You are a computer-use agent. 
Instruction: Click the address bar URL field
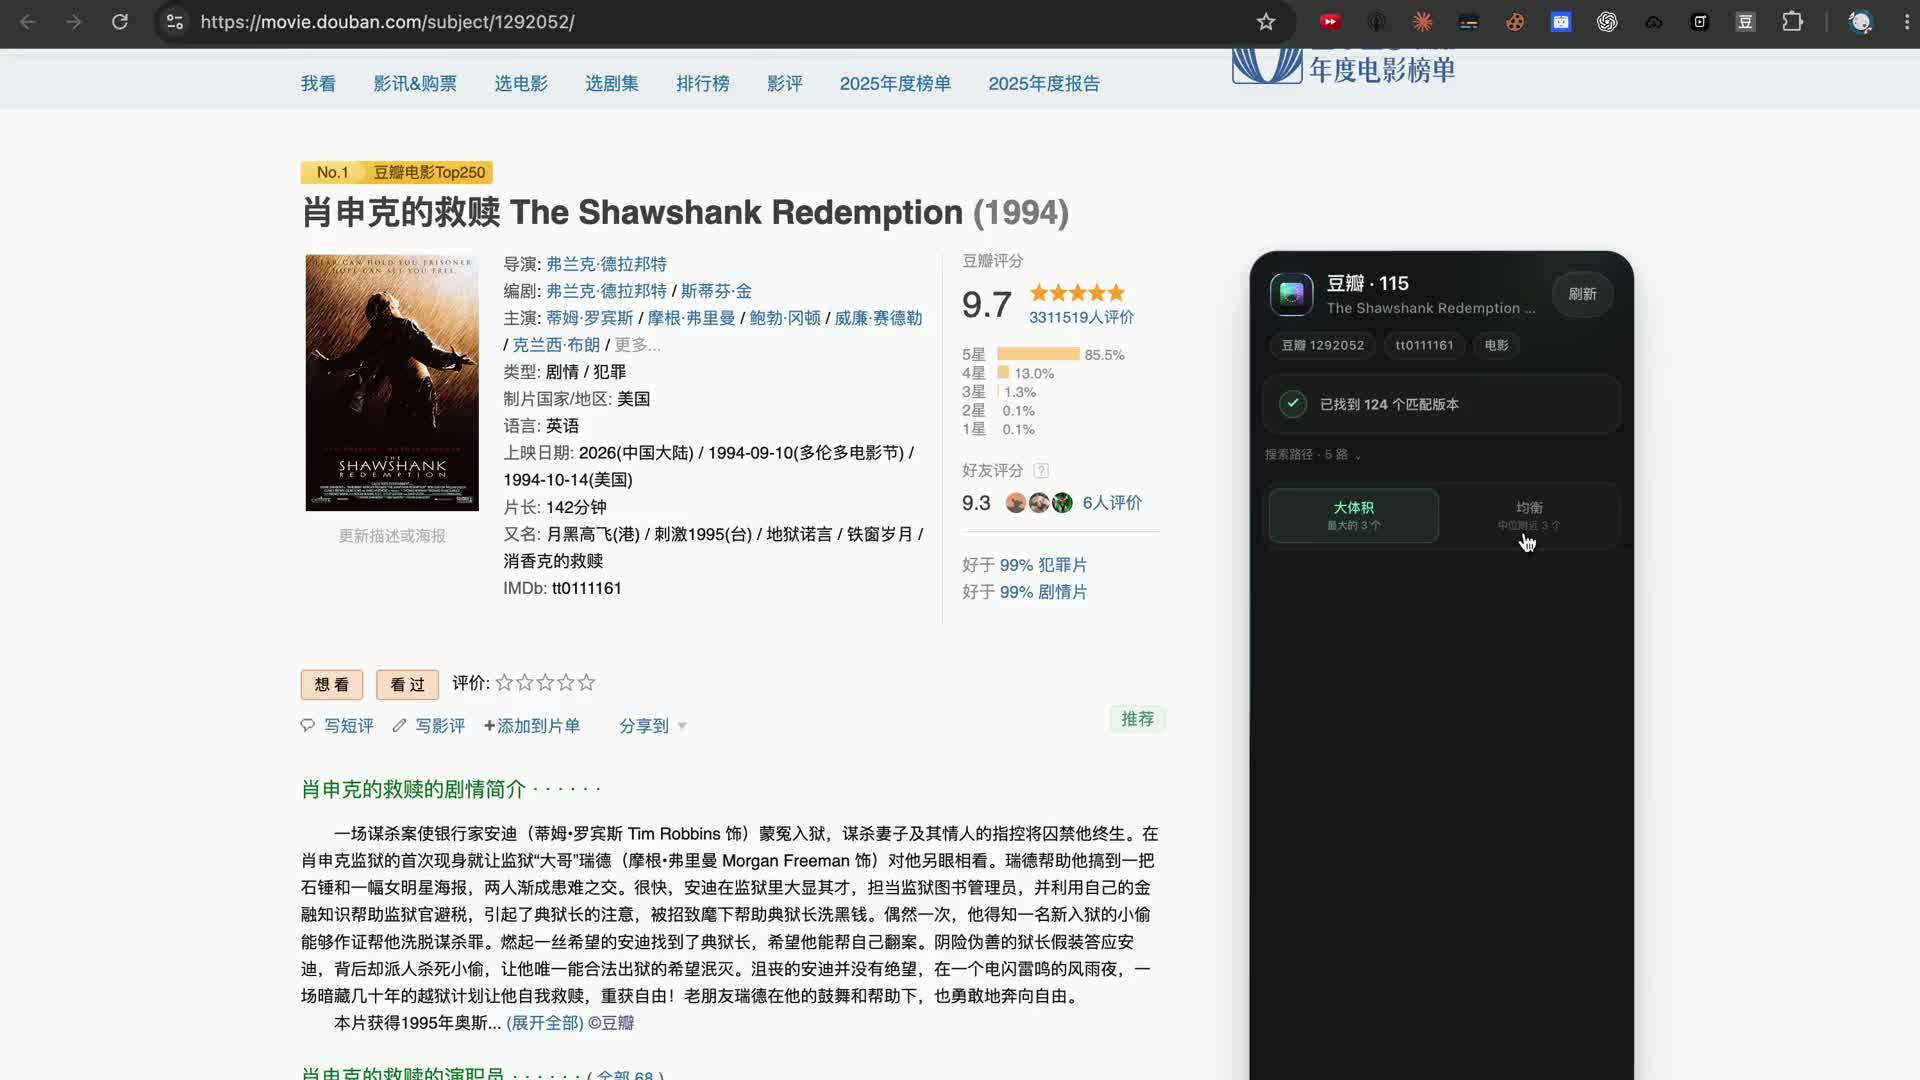pos(720,21)
